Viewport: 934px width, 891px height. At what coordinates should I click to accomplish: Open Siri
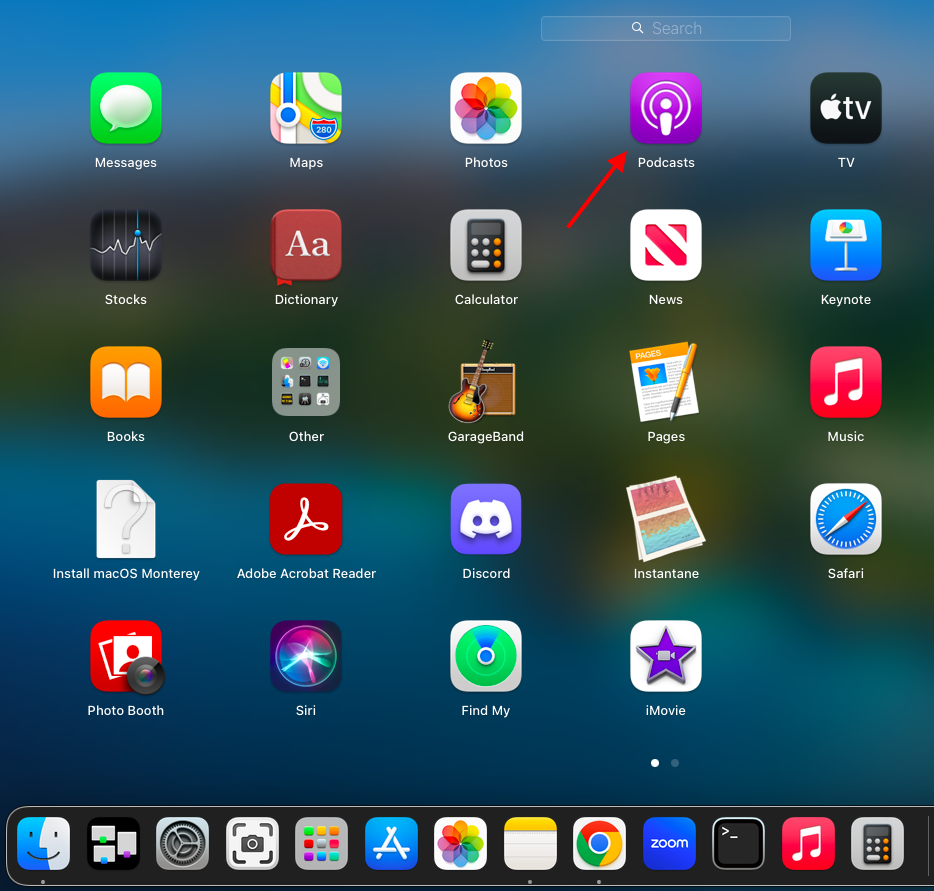(306, 656)
